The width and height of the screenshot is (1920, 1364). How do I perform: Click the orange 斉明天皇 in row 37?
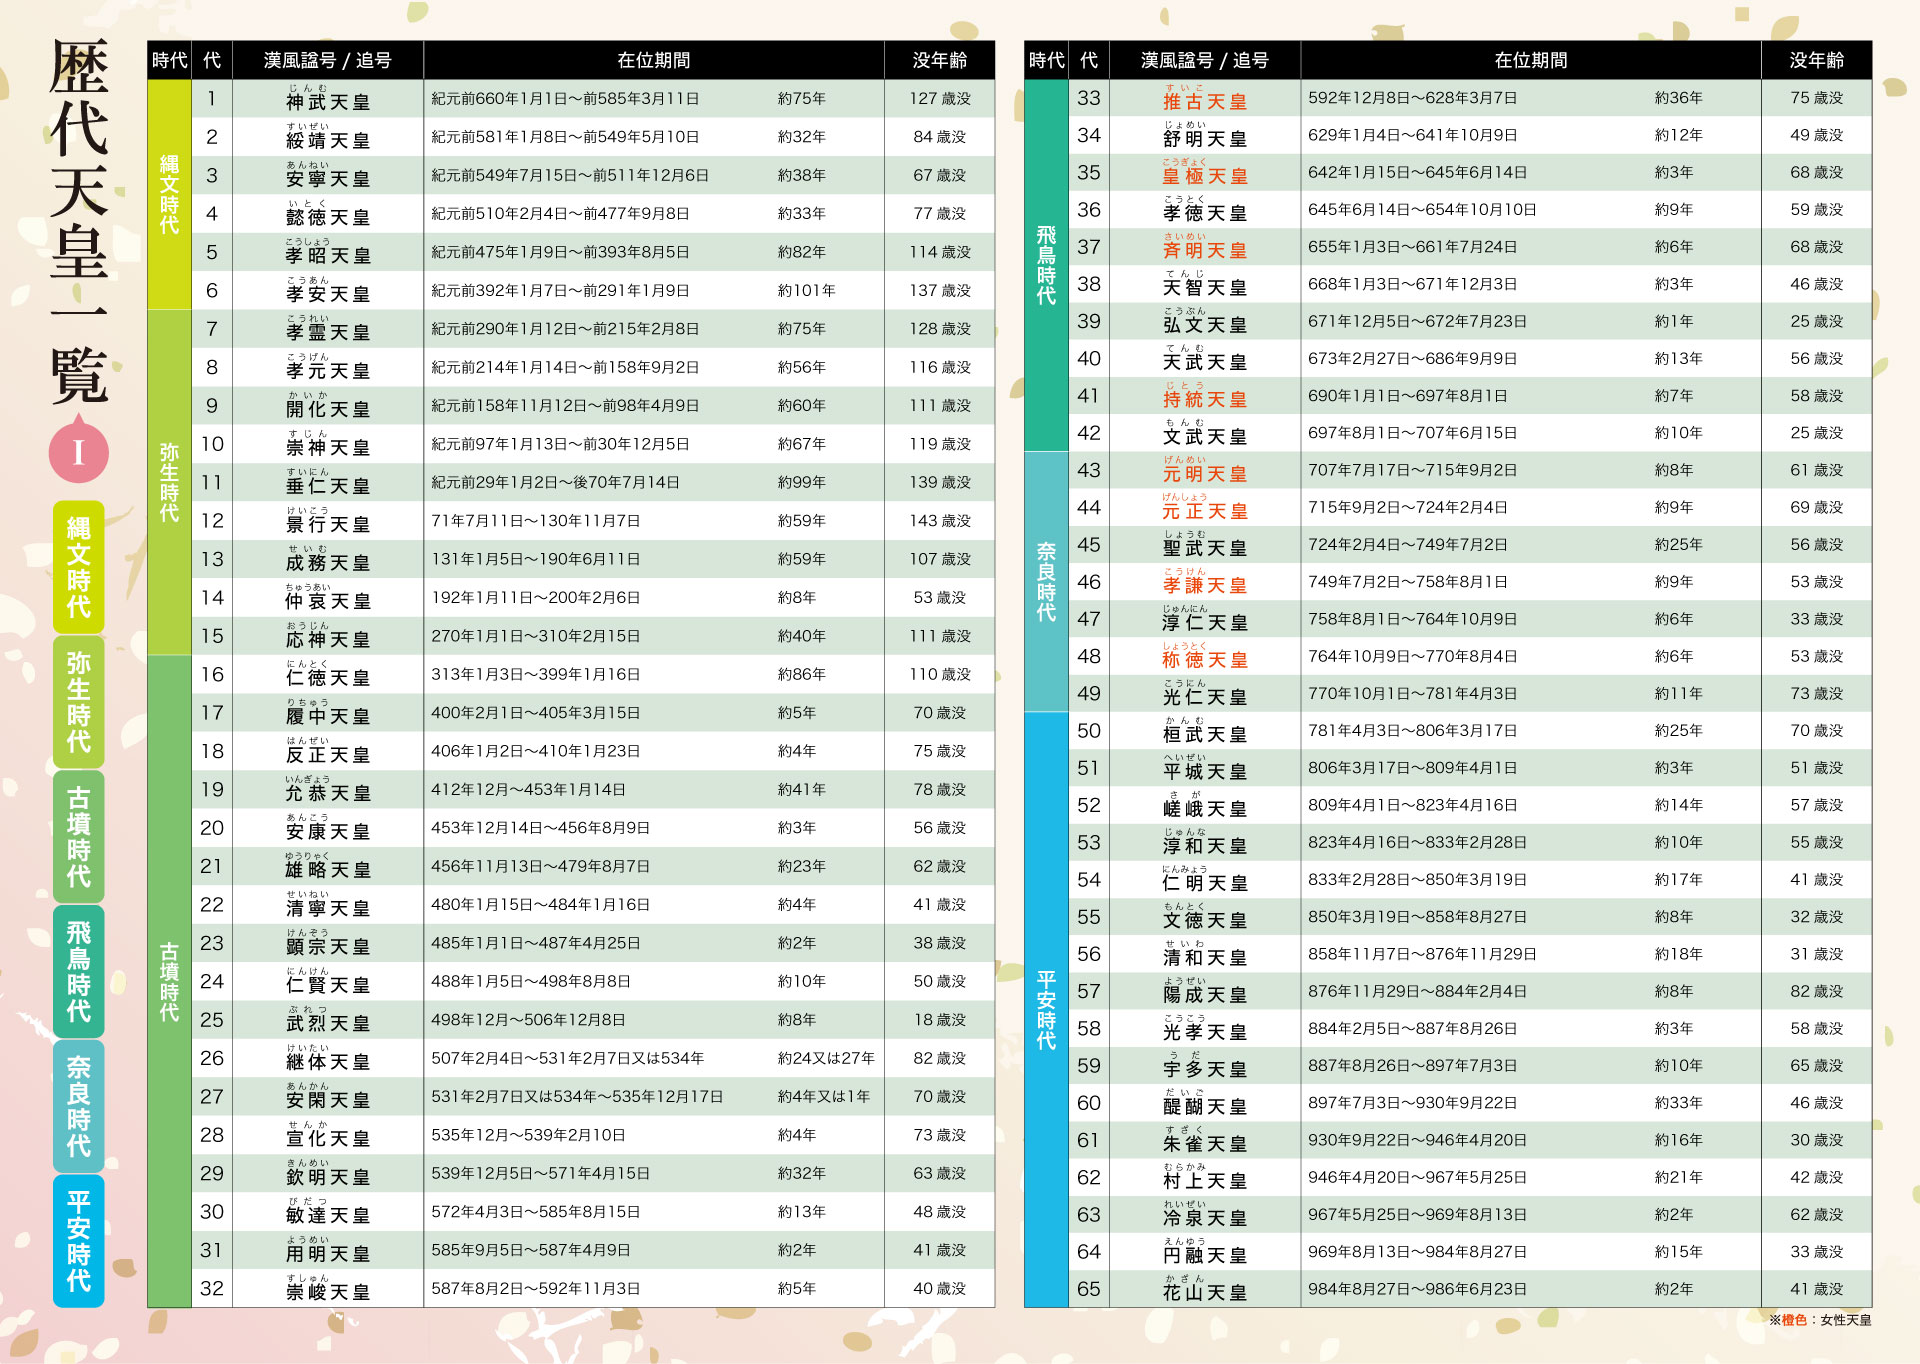(x=1205, y=251)
